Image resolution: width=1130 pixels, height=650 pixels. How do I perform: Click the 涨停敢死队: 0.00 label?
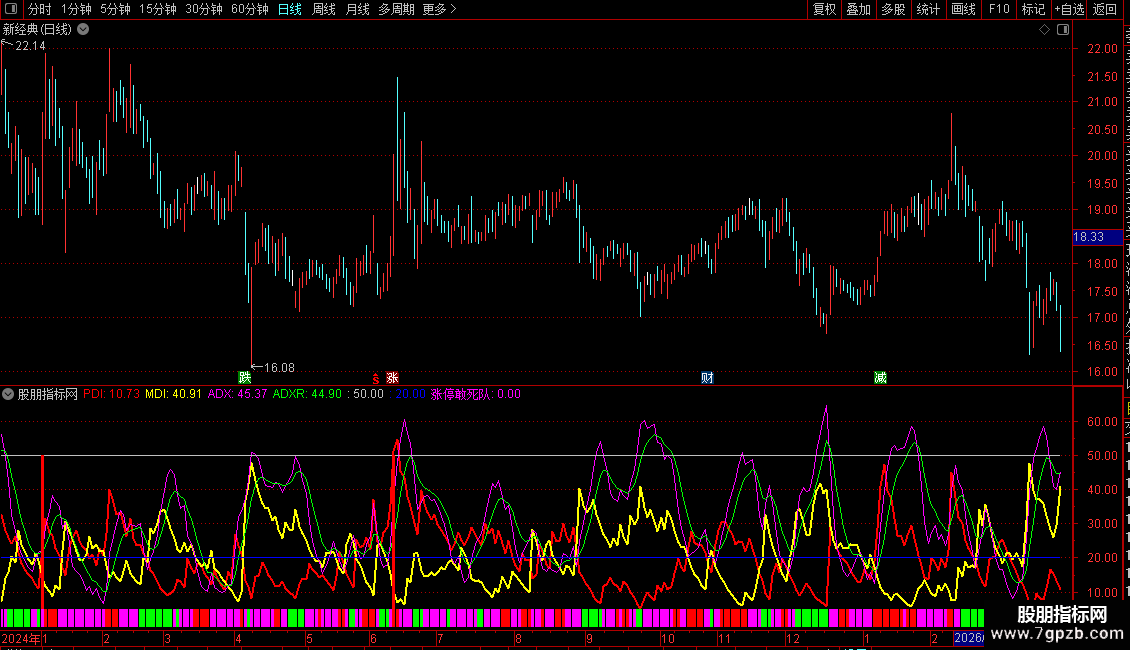point(476,394)
